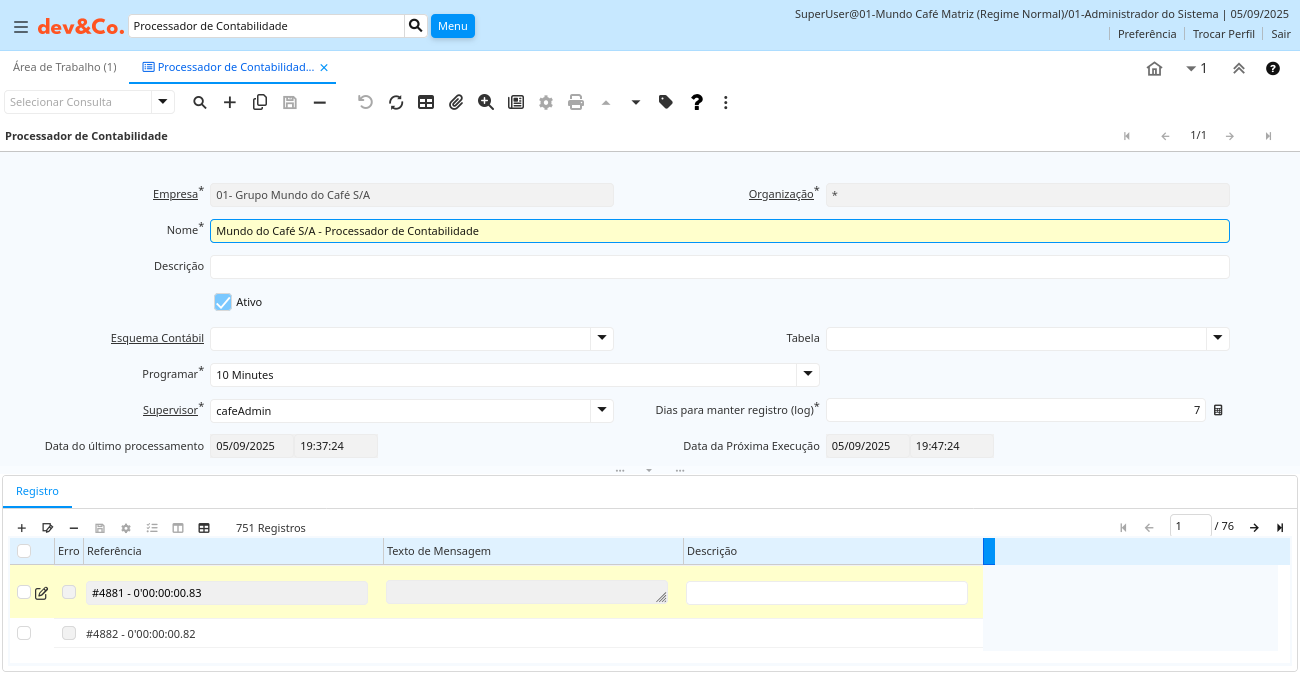Click the Copy Record icon
The image size is (1300, 674).
(260, 102)
